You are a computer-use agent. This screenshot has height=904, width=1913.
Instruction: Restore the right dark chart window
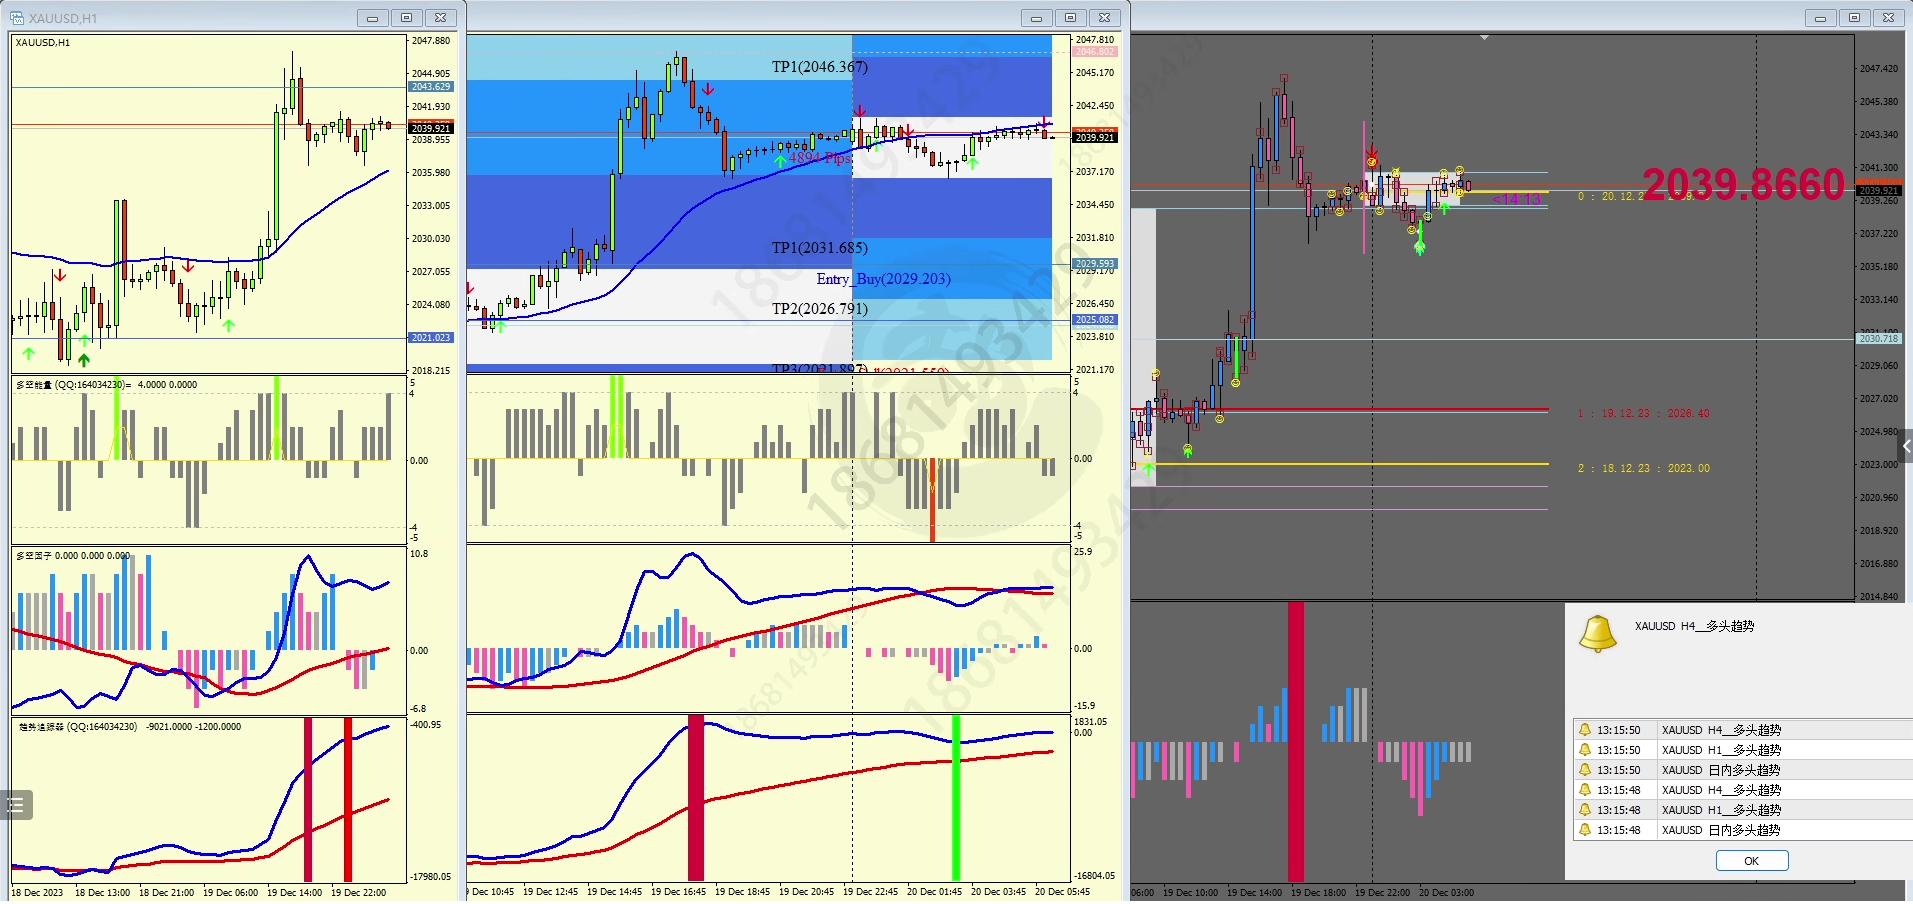[x=1854, y=18]
